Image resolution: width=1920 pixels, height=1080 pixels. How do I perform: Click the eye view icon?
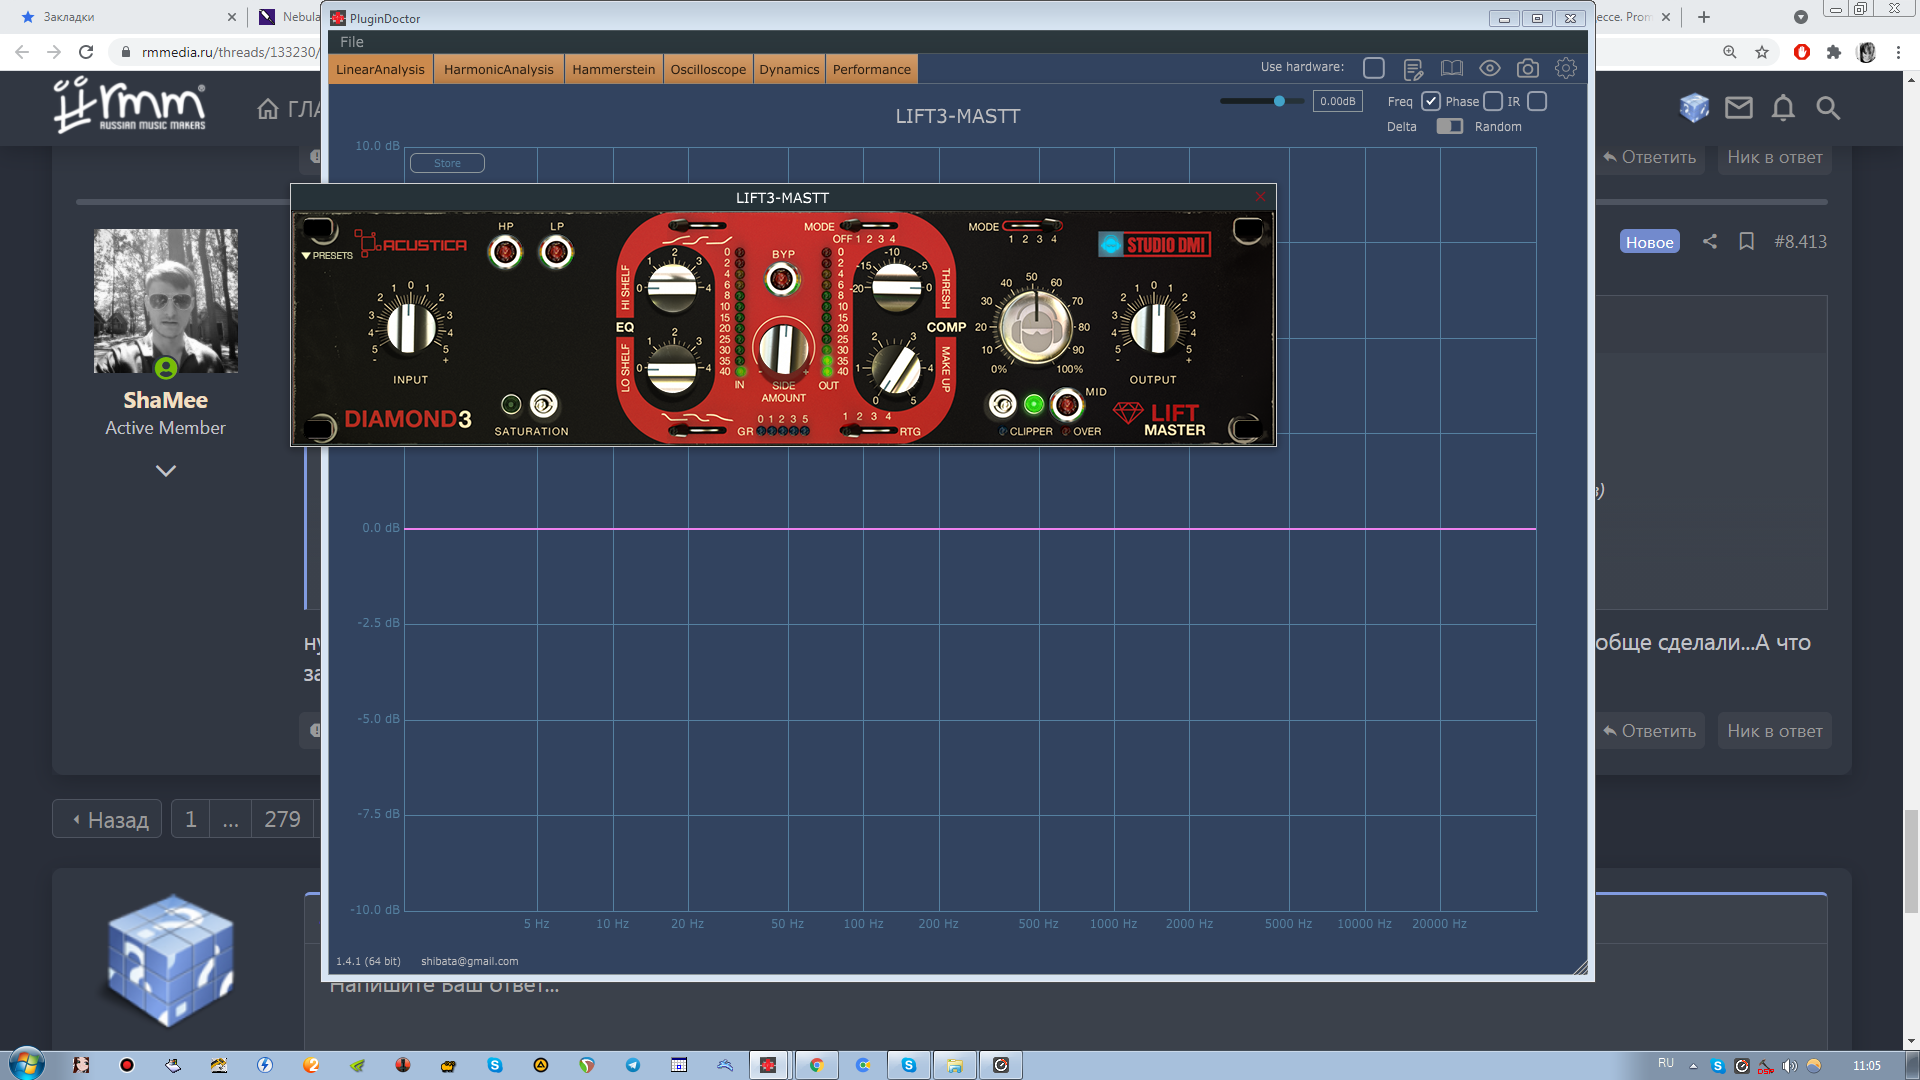(x=1489, y=68)
